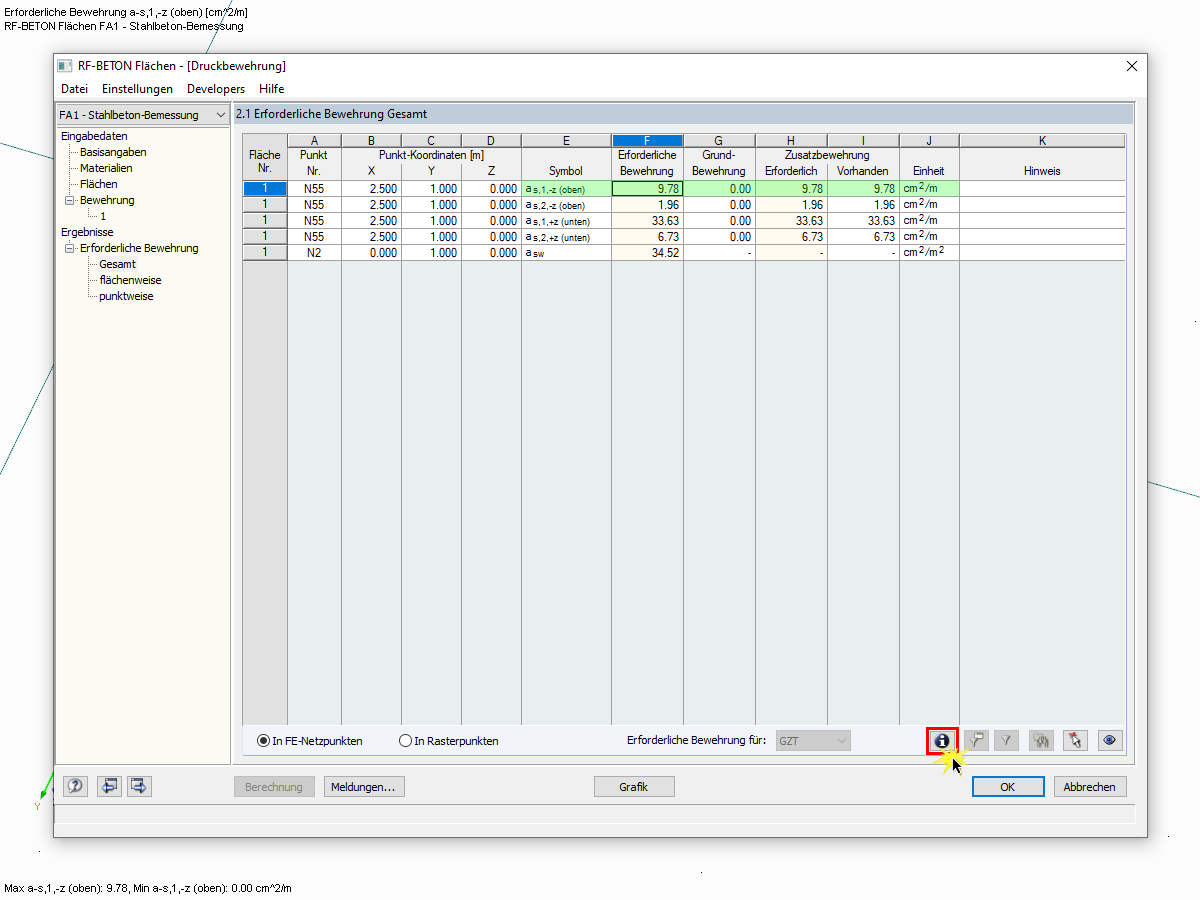This screenshot has width=1200, height=900.
Task: Click the info icon for reinforcement details
Action: [x=941, y=740]
